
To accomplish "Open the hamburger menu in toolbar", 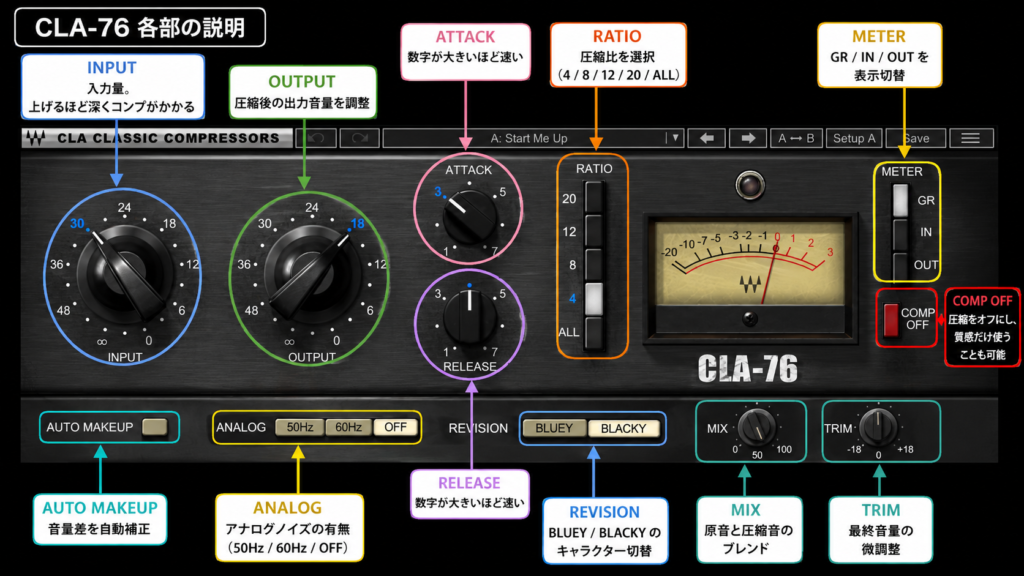I will [x=970, y=138].
